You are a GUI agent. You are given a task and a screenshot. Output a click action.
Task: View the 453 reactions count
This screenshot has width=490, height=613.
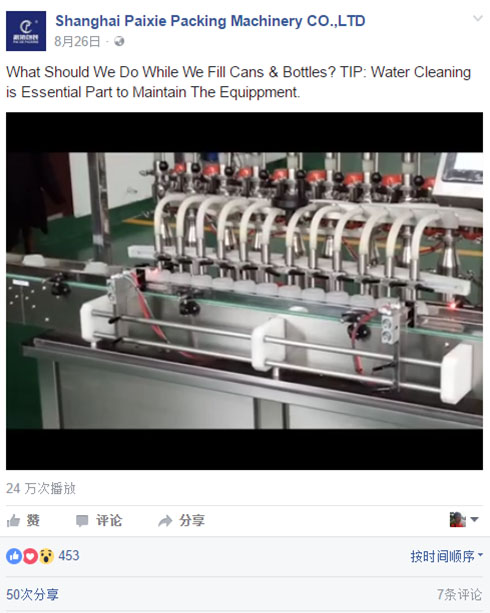(69, 556)
